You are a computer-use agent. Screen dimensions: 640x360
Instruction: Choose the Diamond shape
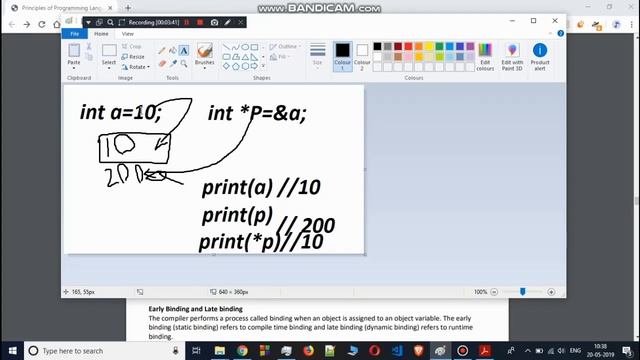pyautogui.click(x=226, y=66)
